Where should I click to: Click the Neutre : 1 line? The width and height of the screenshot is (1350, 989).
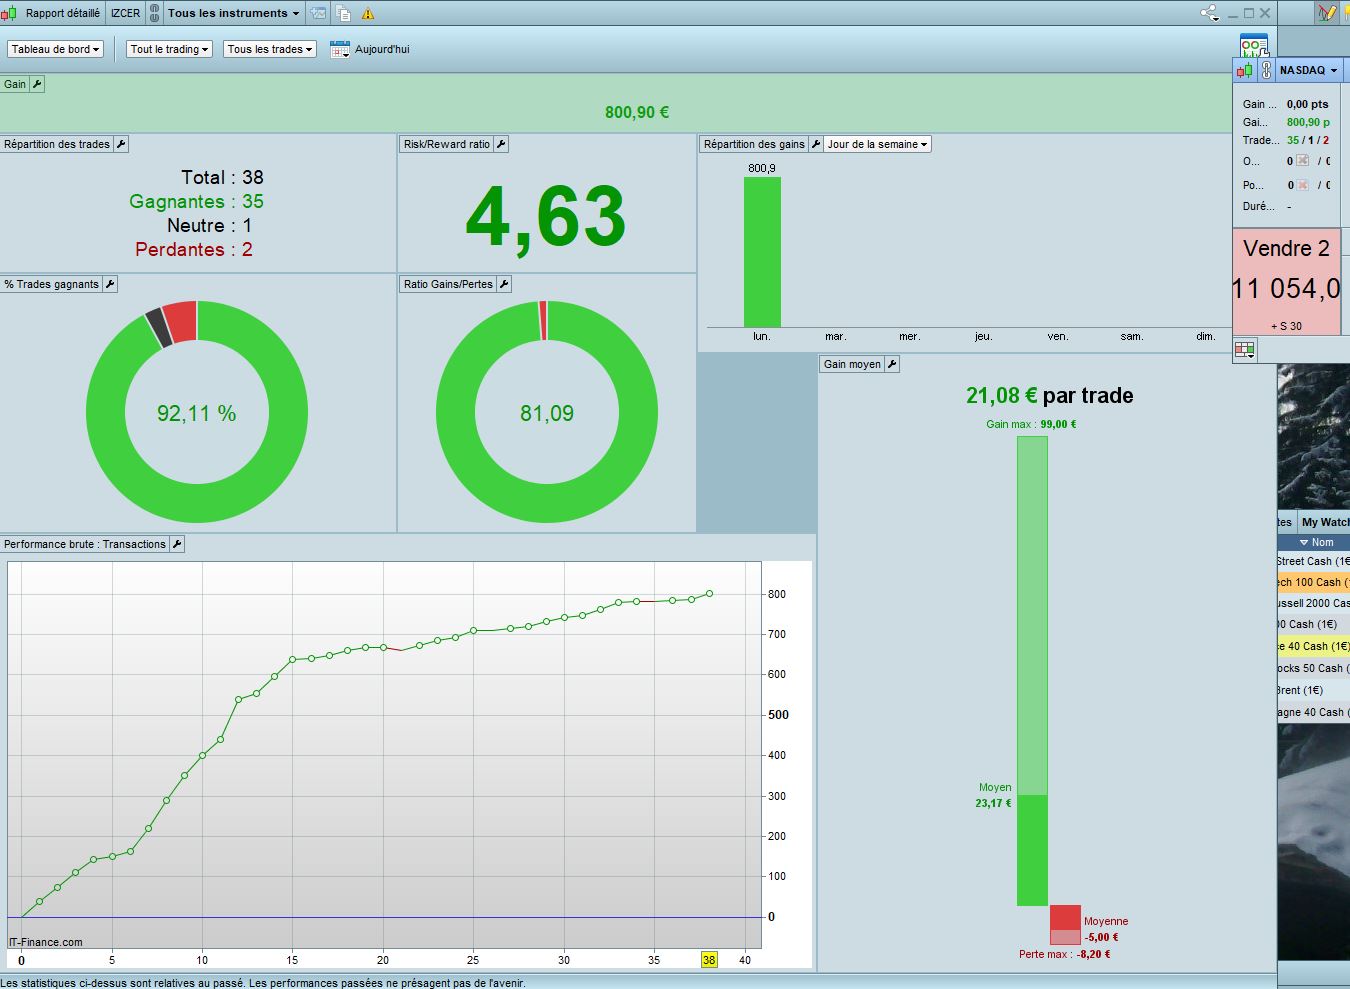click(210, 225)
